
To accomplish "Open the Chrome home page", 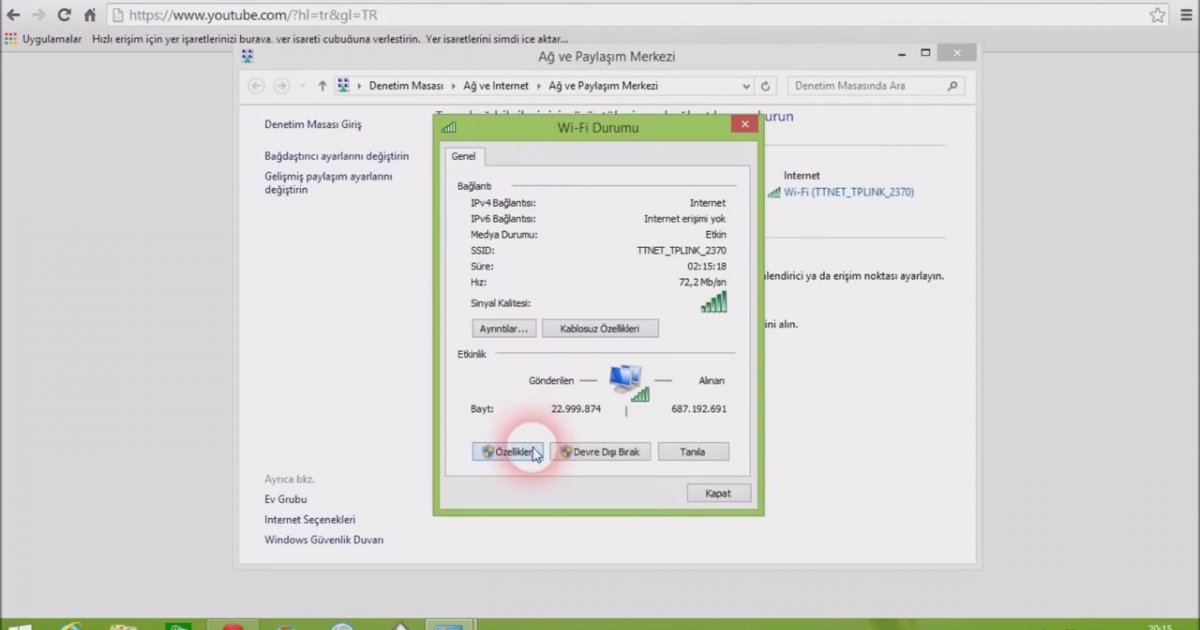I will 90,15.
